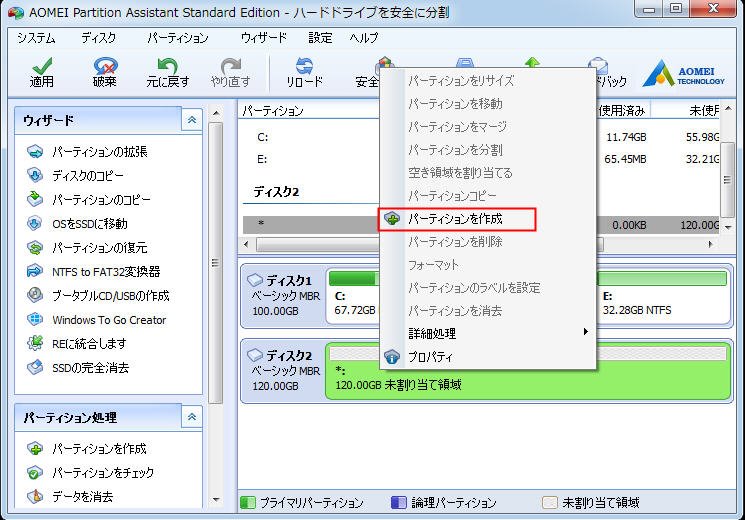Click the ディスク2 heading in partition list
Viewport: 745px width, 520px height.
[x=276, y=192]
